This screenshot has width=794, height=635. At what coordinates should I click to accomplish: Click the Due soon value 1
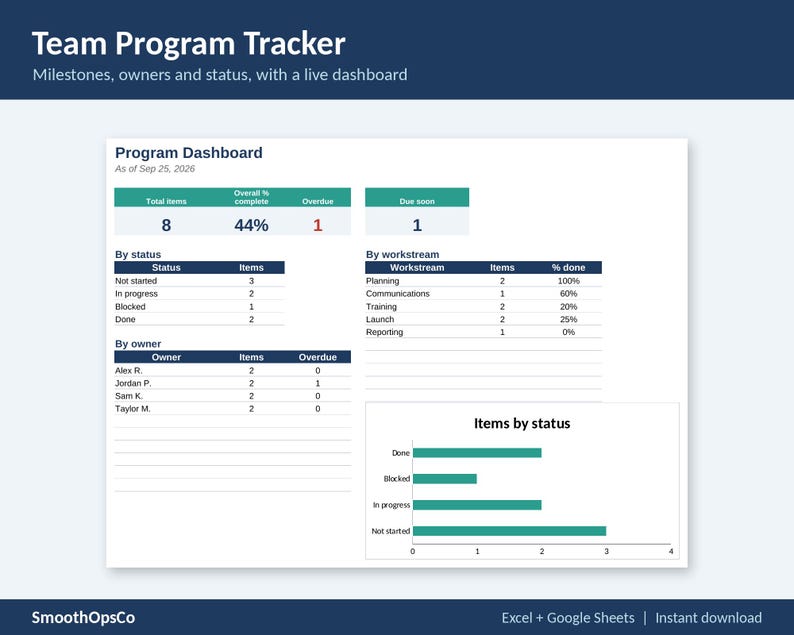[x=417, y=225]
